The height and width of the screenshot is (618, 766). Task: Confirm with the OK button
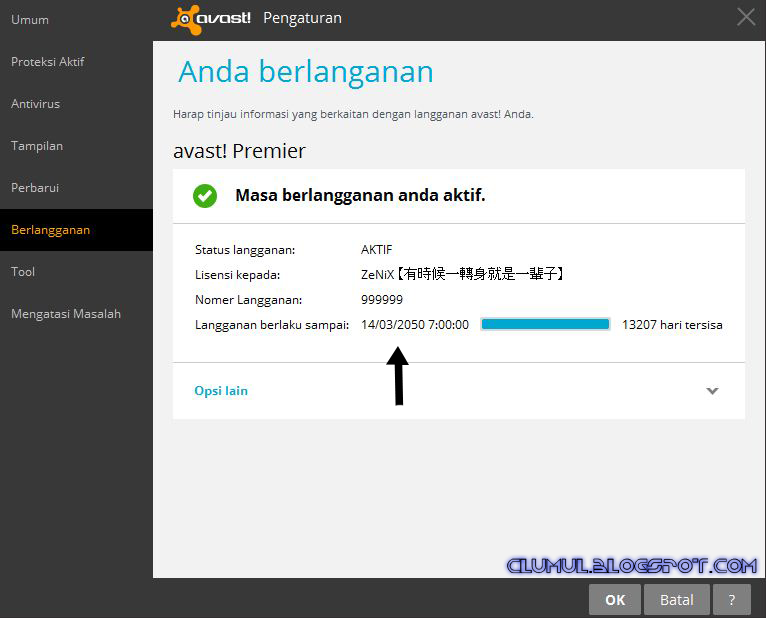point(615,599)
